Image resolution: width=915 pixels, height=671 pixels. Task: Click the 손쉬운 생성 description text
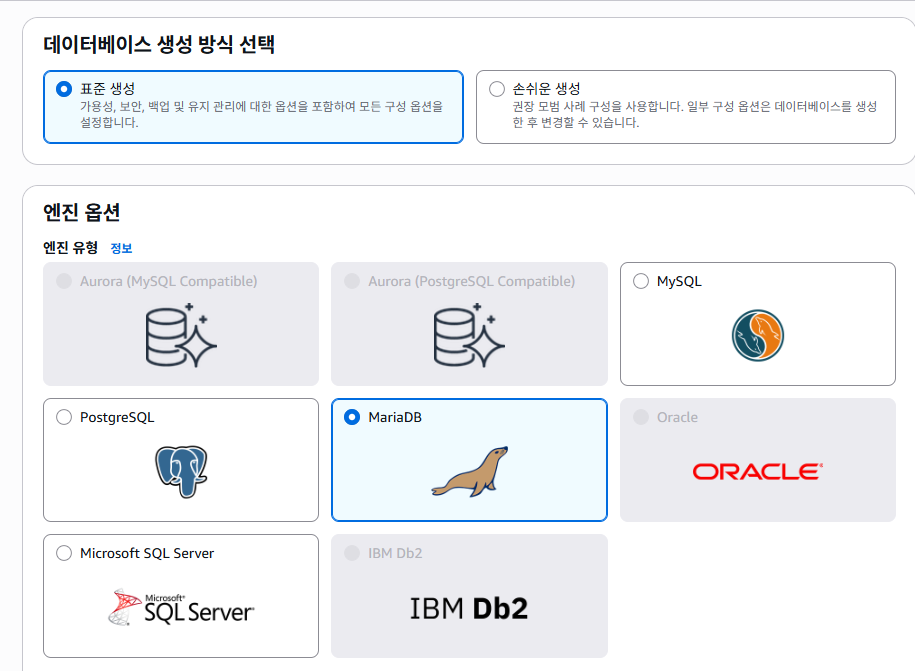(694, 114)
